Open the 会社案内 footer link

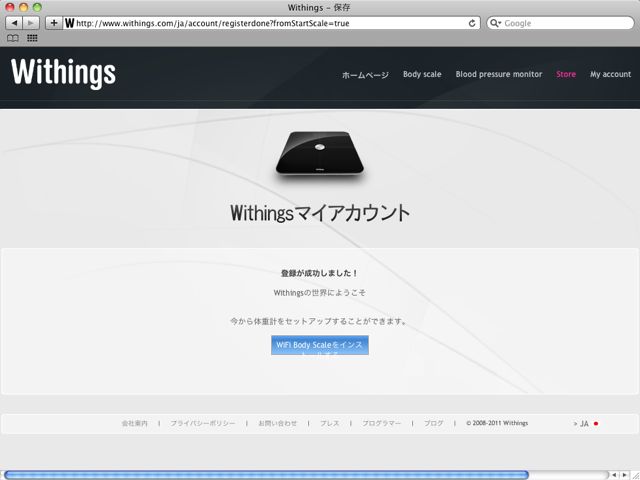[134, 423]
